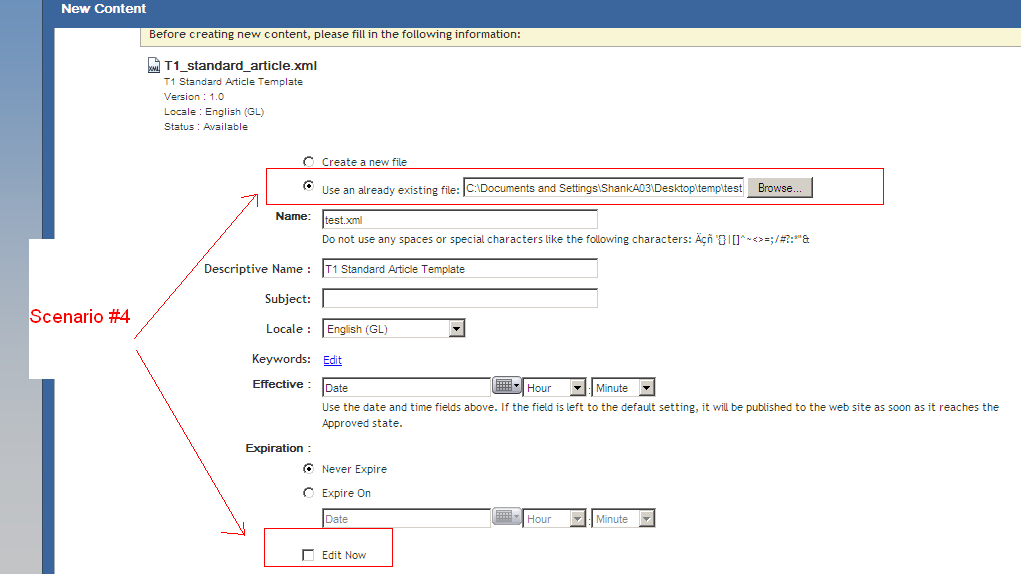The height and width of the screenshot is (574, 1021).
Task: Select the T1_standard_article.xml title text
Action: 240,65
